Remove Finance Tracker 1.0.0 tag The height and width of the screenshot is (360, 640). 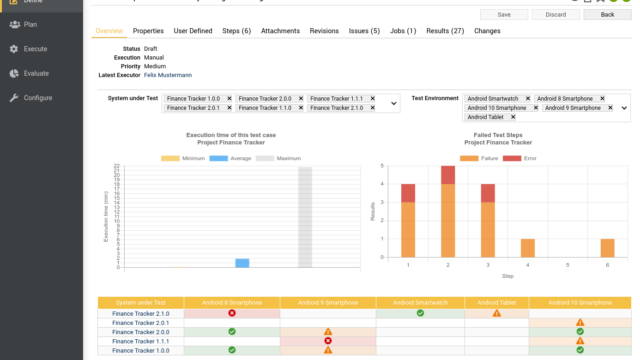click(229, 98)
